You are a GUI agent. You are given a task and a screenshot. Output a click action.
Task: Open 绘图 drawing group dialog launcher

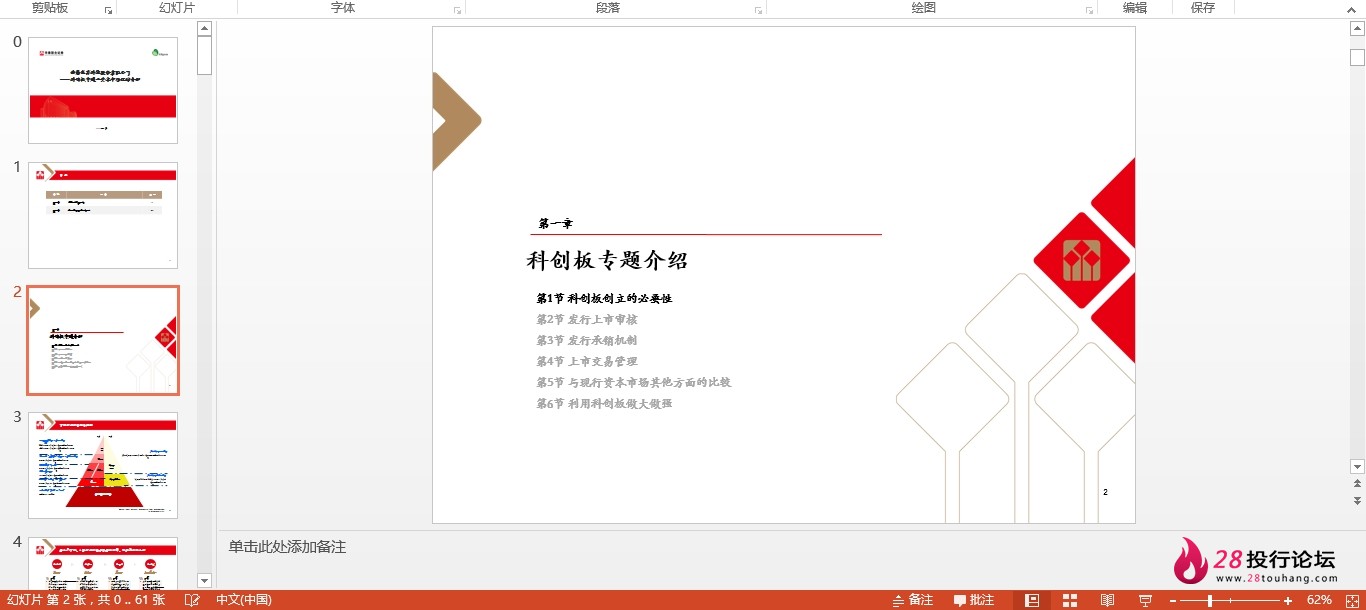point(1089,10)
